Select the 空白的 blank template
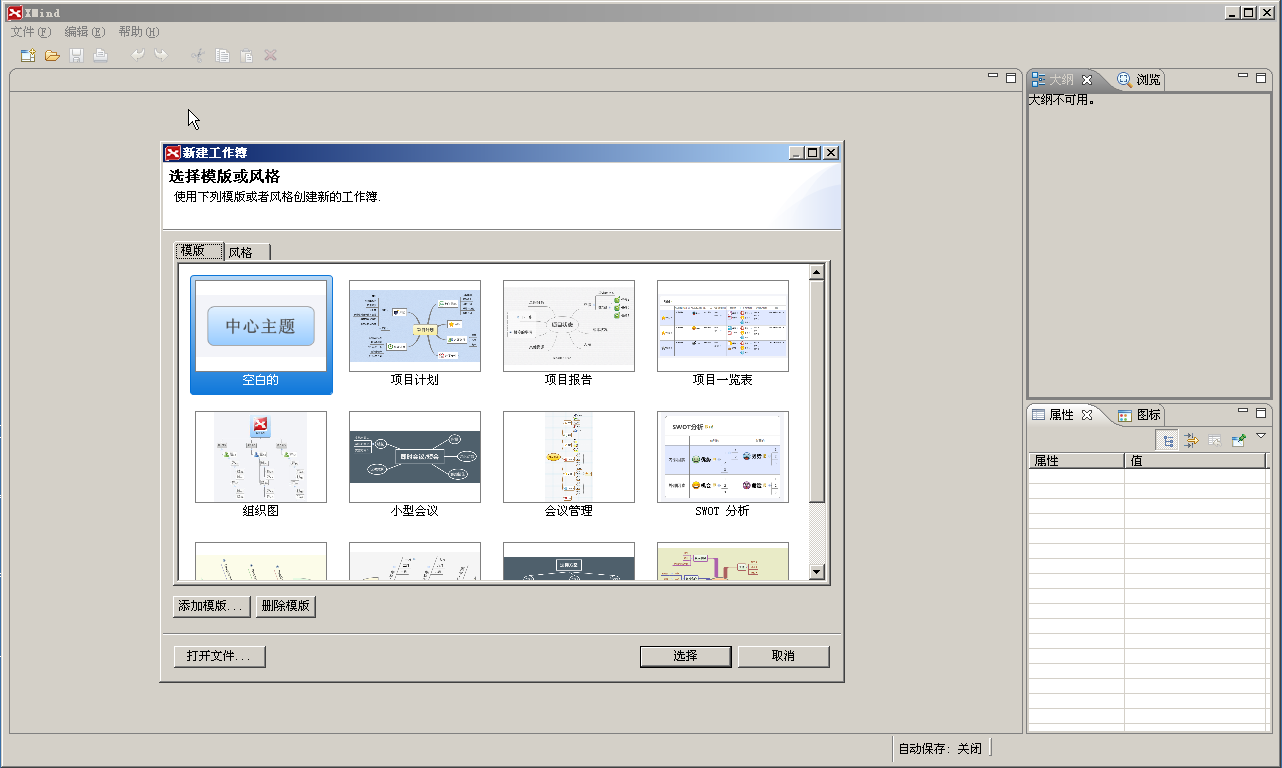 pyautogui.click(x=261, y=335)
